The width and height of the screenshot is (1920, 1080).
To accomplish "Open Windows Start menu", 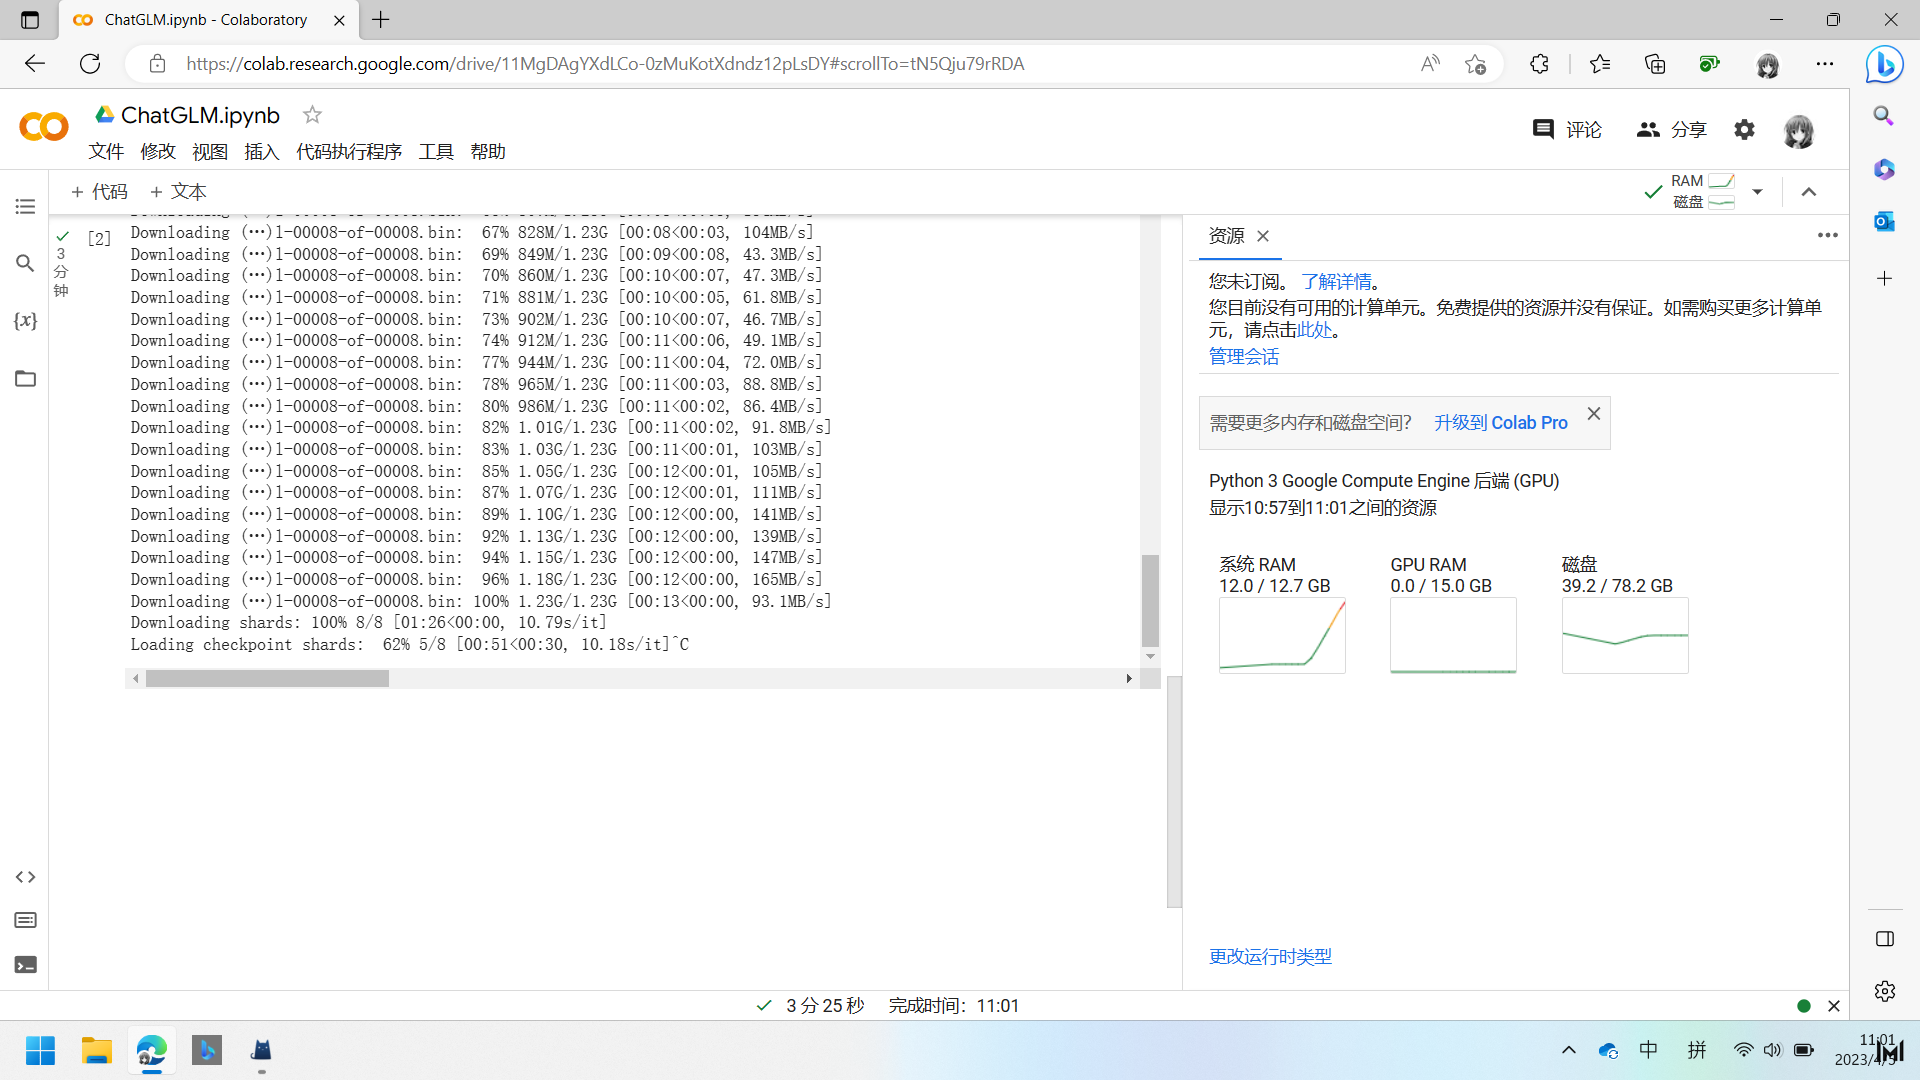I will [x=40, y=1051].
